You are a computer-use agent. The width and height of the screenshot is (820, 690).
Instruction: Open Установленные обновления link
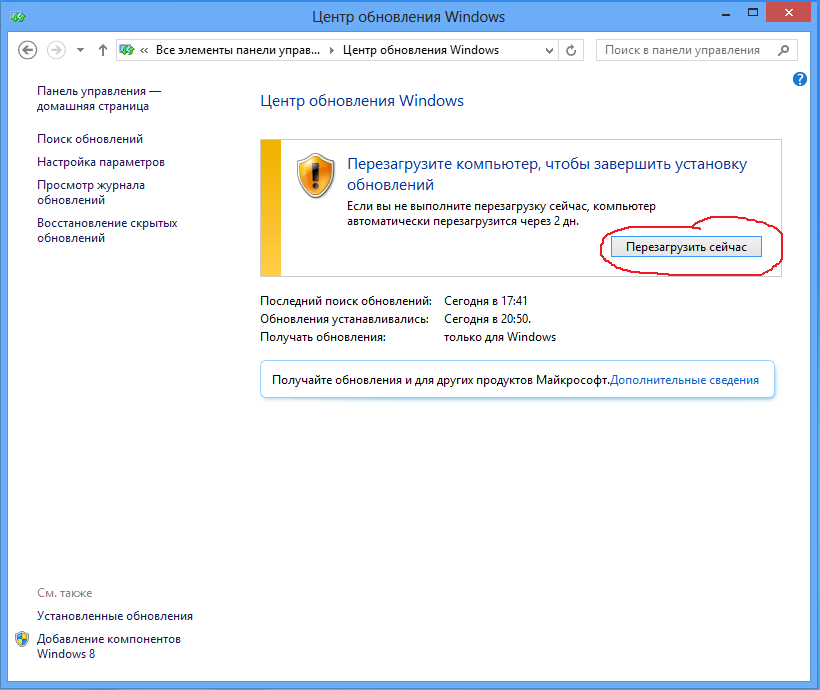pyautogui.click(x=115, y=616)
